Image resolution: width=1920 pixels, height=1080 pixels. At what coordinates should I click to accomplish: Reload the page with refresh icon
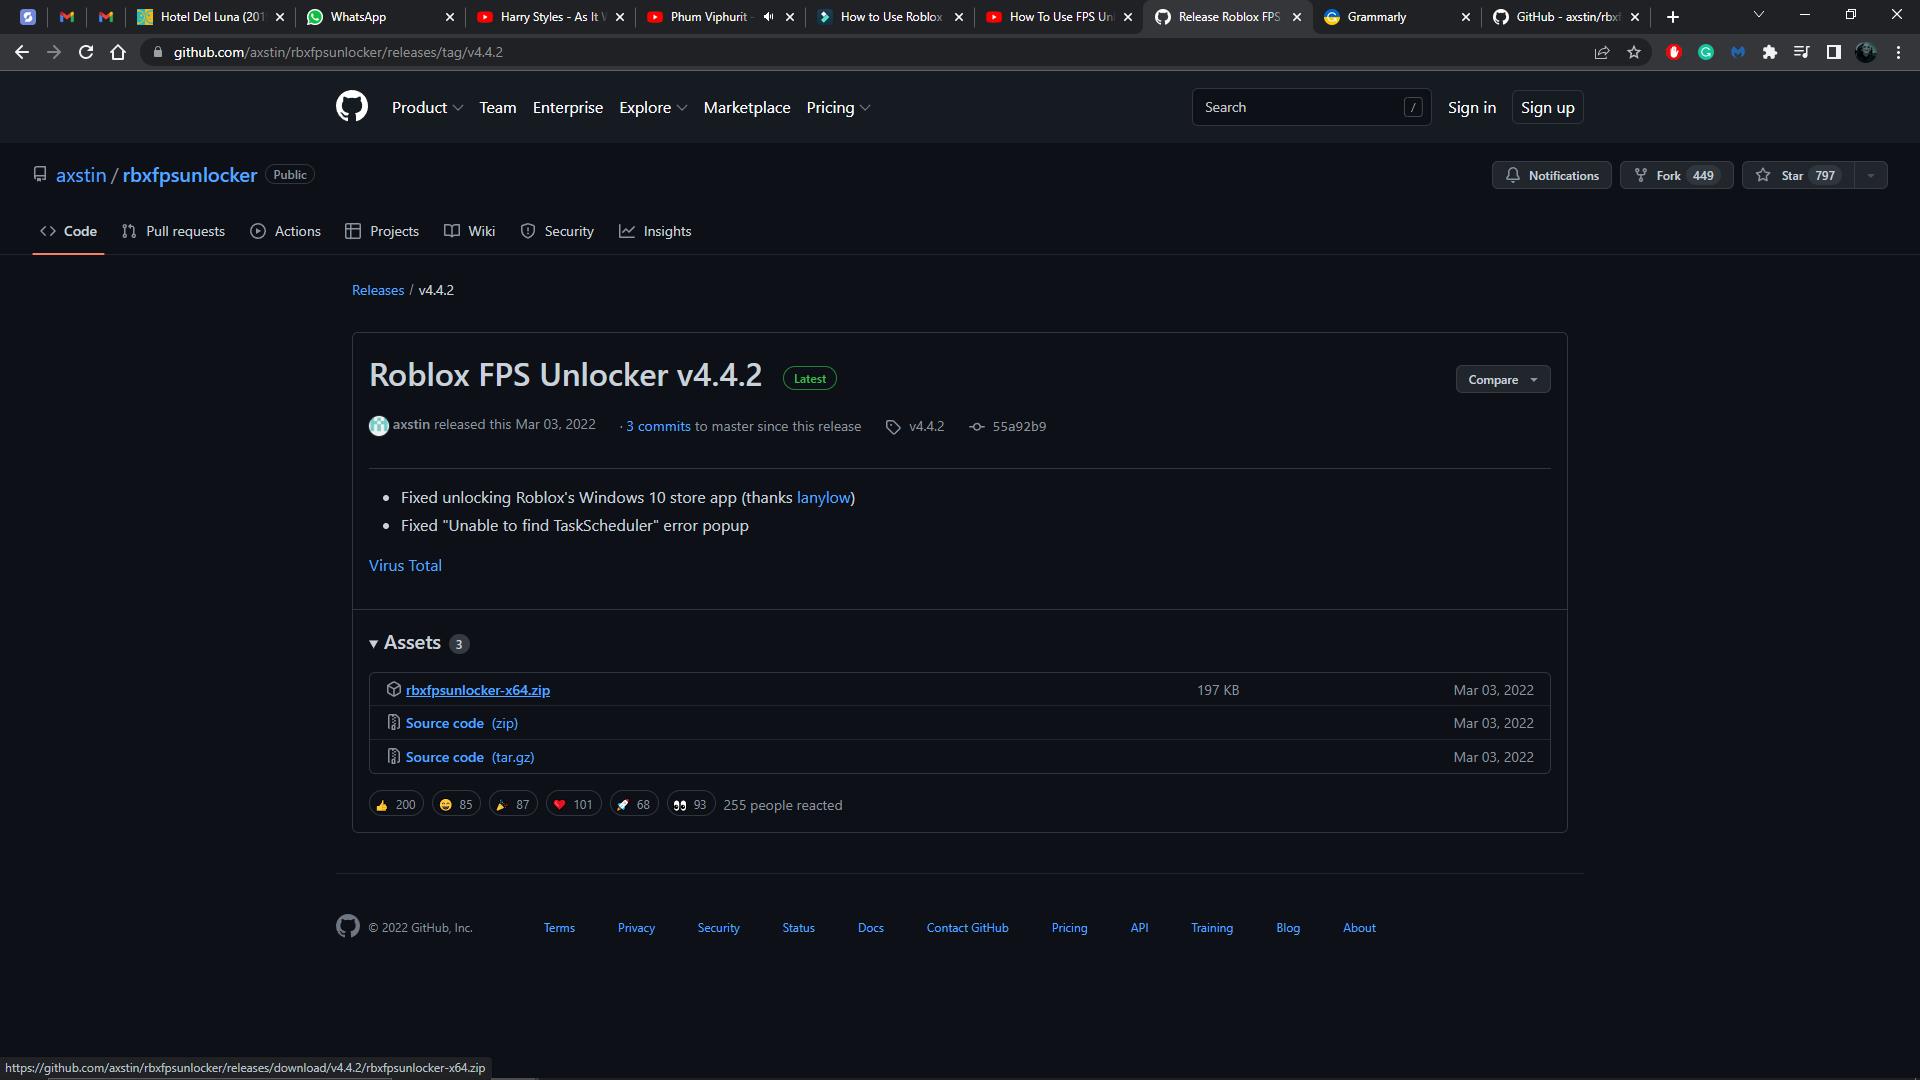click(86, 52)
